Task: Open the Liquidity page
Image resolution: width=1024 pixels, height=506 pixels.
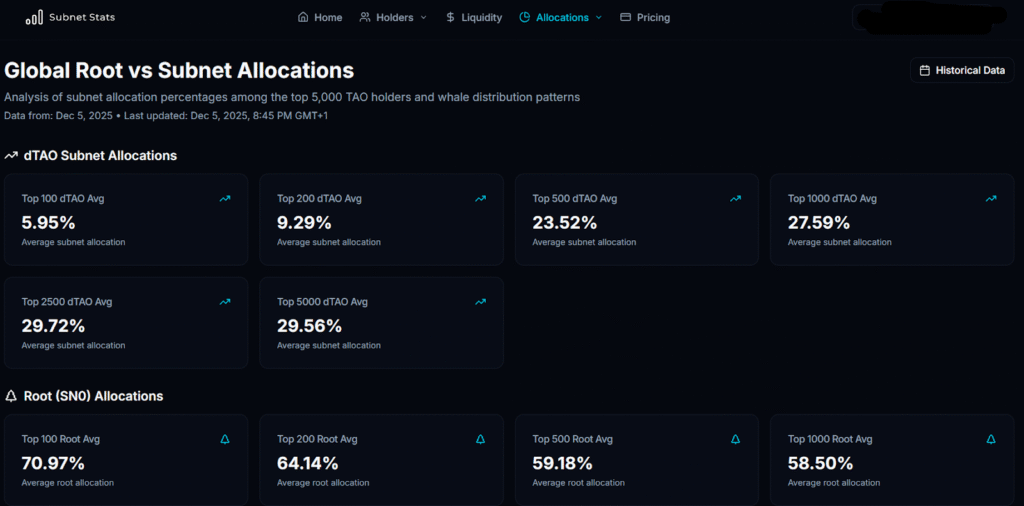Action: pyautogui.click(x=474, y=17)
